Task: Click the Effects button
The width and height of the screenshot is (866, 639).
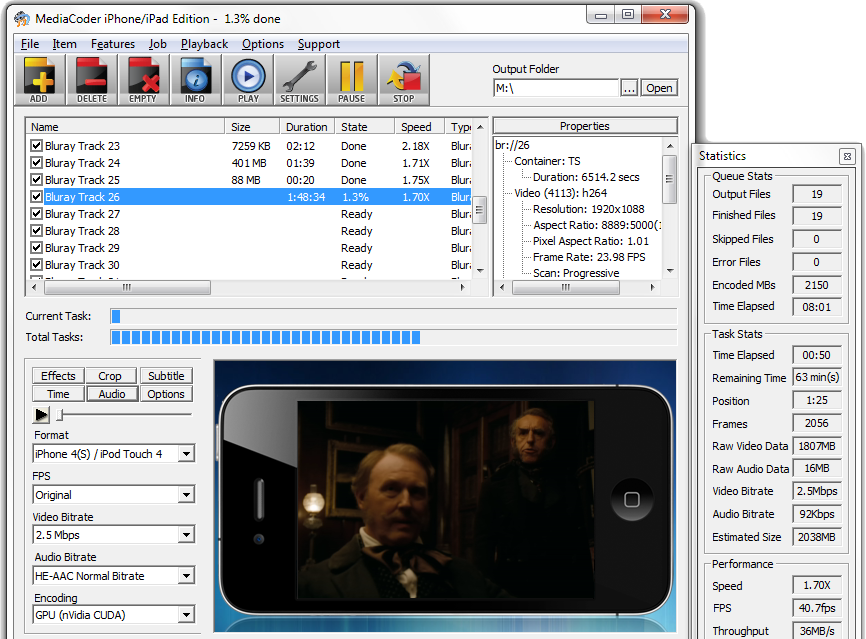Action: [58, 376]
